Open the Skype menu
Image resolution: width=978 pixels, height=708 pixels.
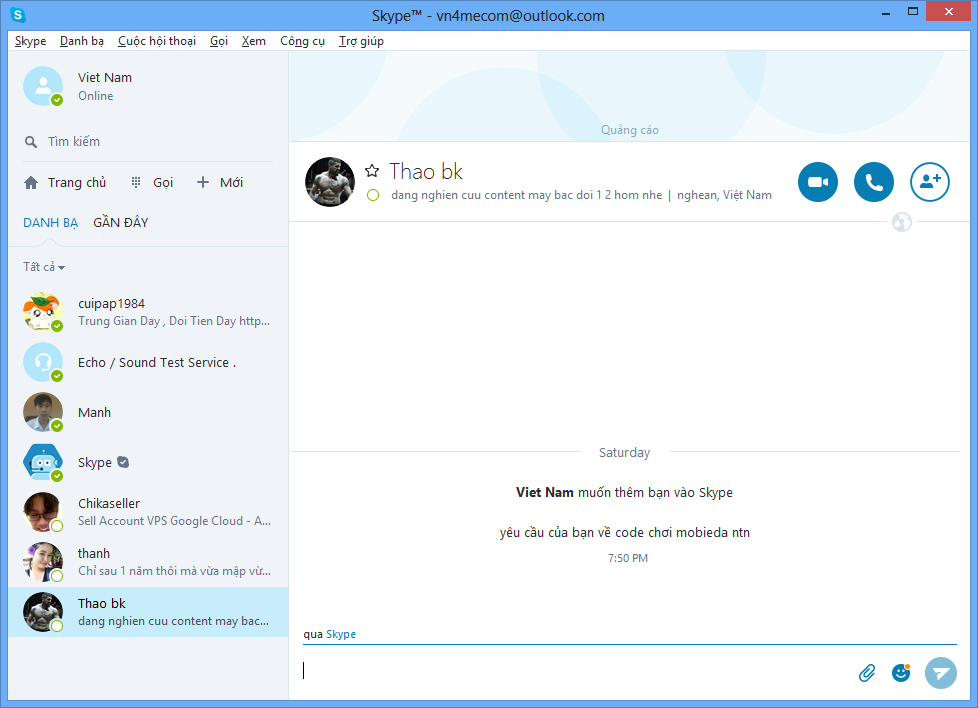[31, 41]
